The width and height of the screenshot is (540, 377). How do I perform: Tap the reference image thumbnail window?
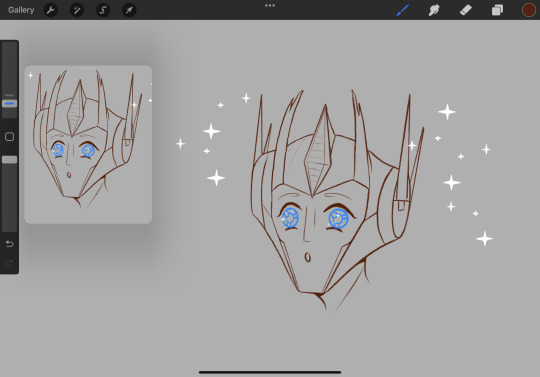(88, 145)
